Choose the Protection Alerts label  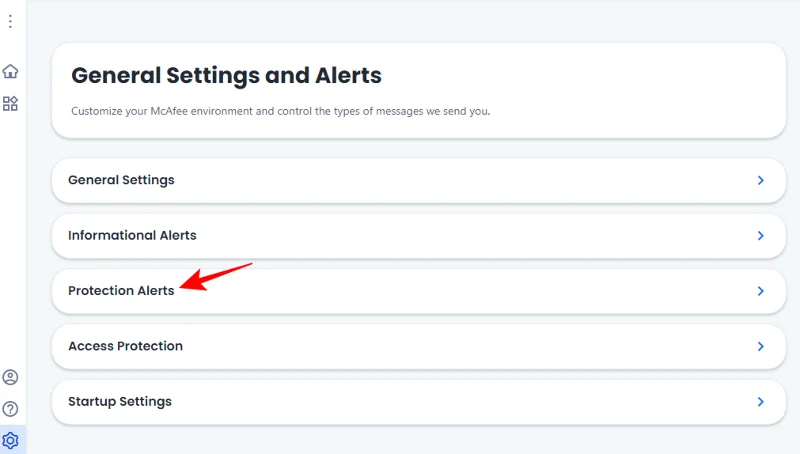point(121,290)
